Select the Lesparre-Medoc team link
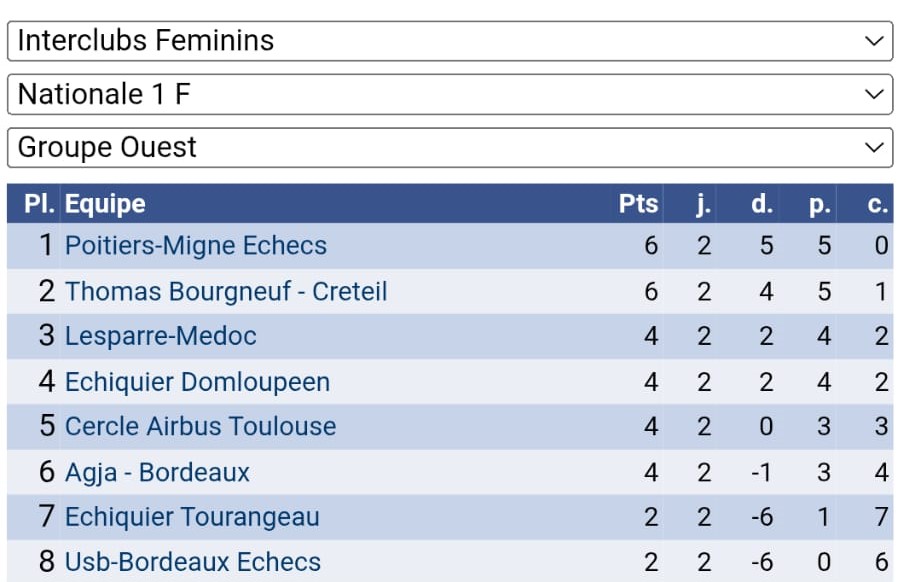This screenshot has width=921, height=582. pos(161,336)
